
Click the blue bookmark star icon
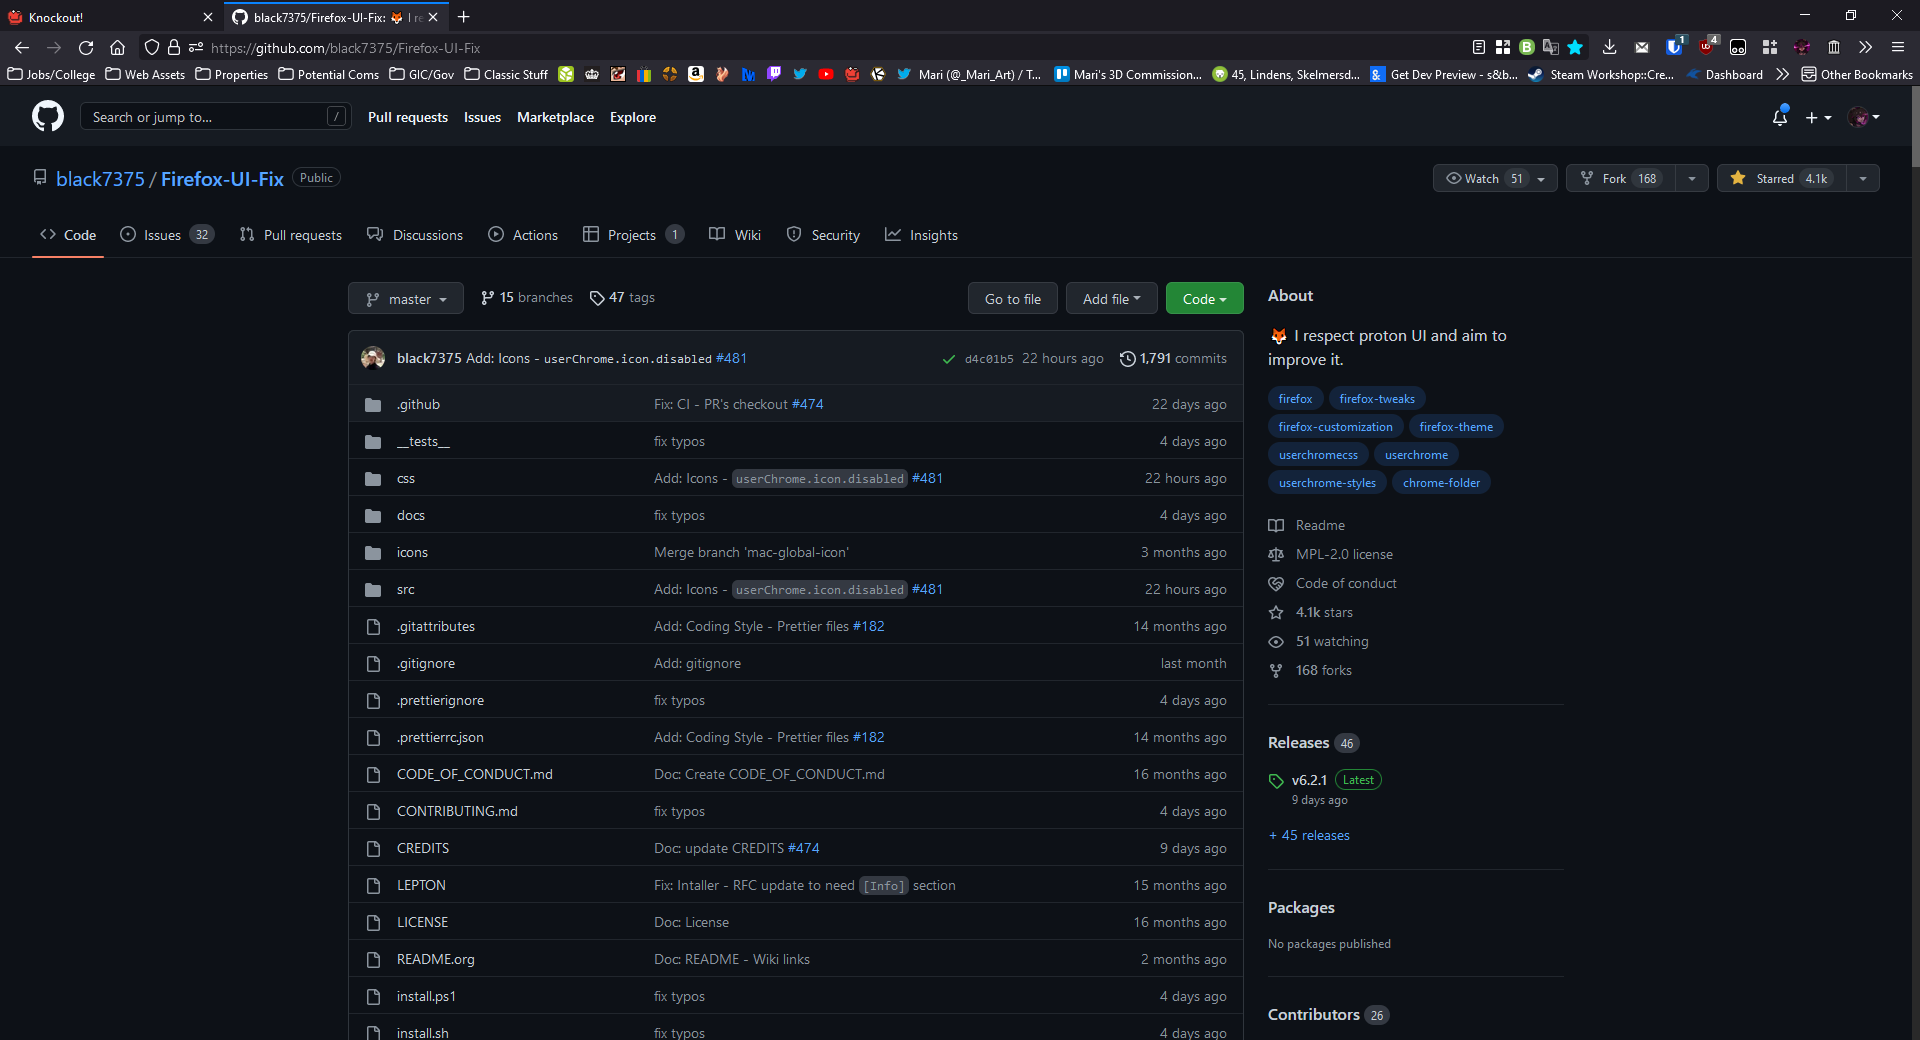coord(1575,47)
